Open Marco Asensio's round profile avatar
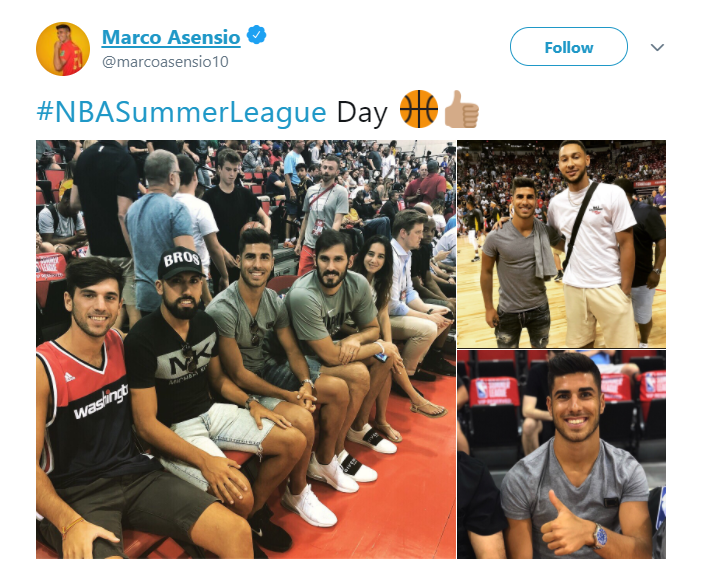Screen dimensions: 701x576 point(63,49)
